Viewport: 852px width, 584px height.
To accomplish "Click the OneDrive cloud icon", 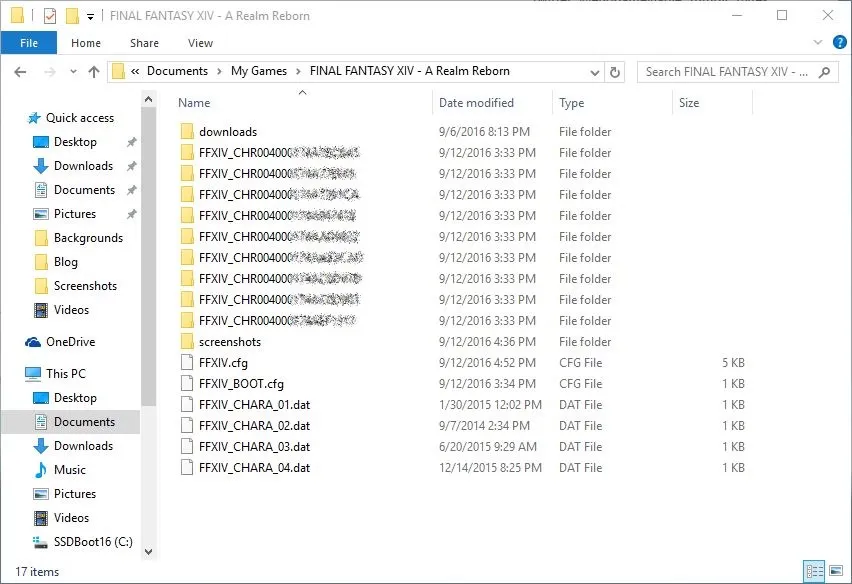I will (33, 342).
